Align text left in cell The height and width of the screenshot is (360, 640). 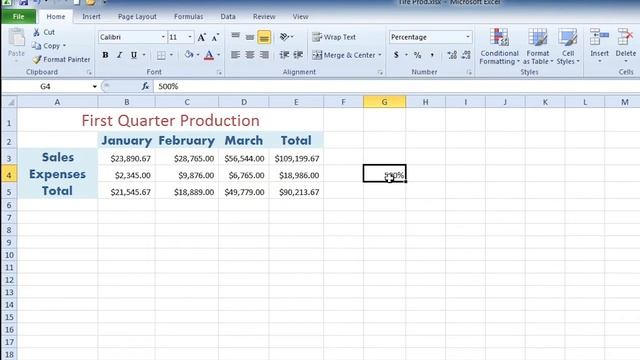236,55
